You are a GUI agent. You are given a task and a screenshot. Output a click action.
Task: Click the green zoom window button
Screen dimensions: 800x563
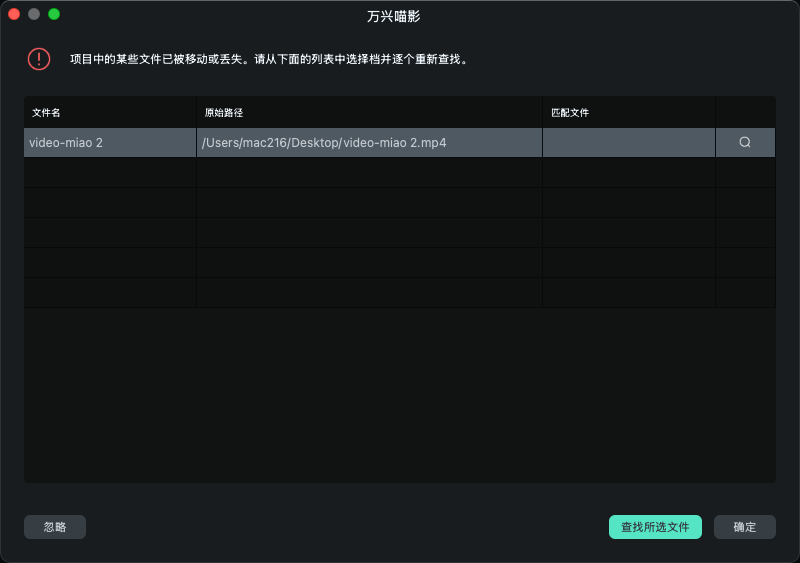point(54,14)
